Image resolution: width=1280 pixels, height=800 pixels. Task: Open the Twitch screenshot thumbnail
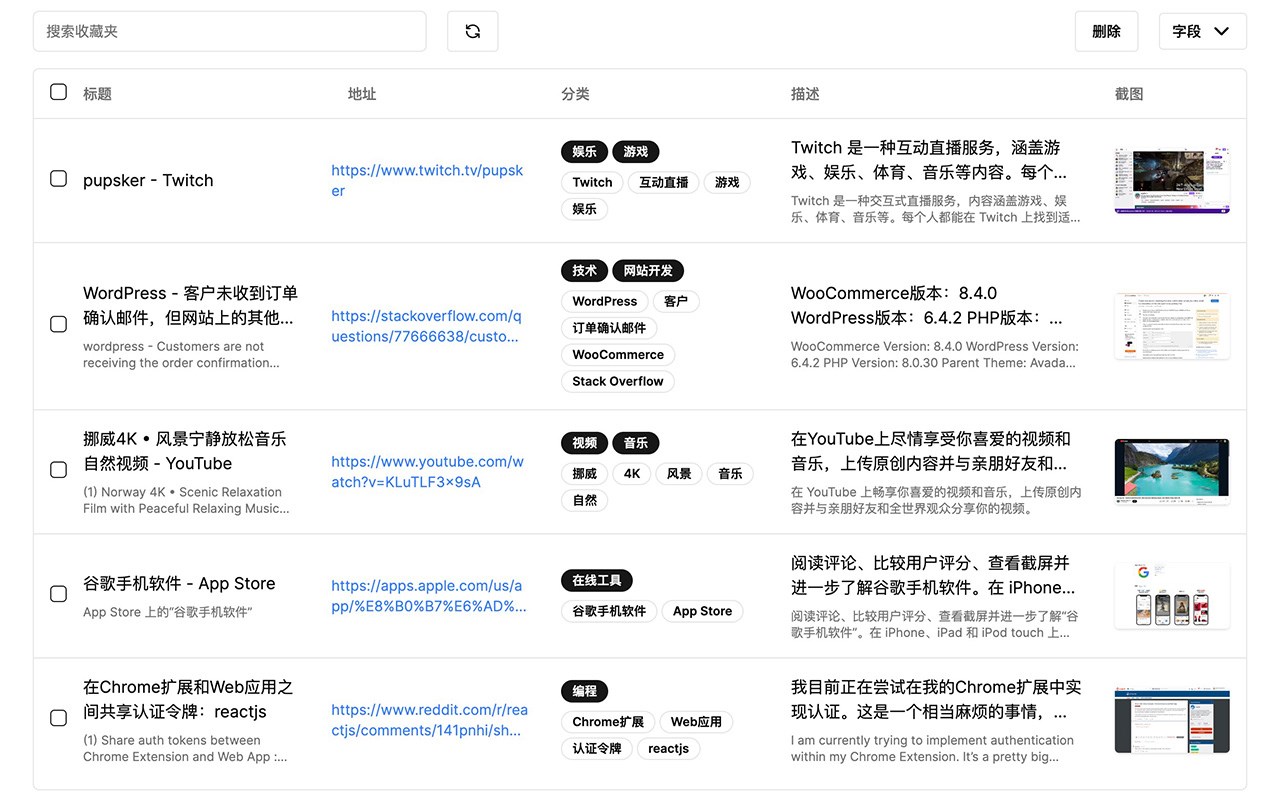(1172, 180)
